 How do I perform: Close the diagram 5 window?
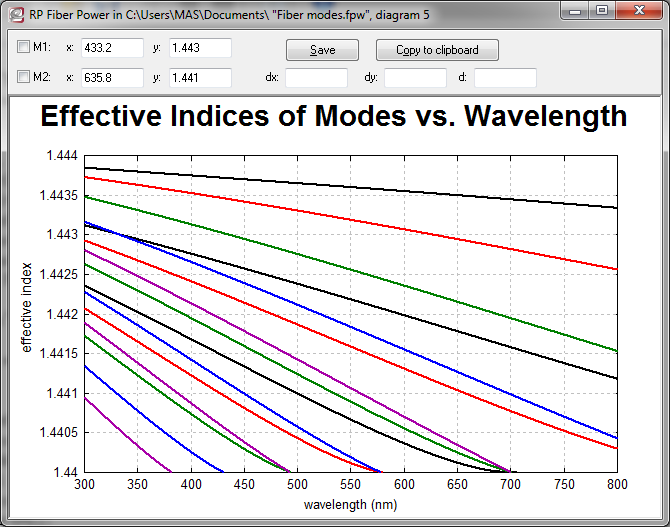pyautogui.click(x=638, y=11)
